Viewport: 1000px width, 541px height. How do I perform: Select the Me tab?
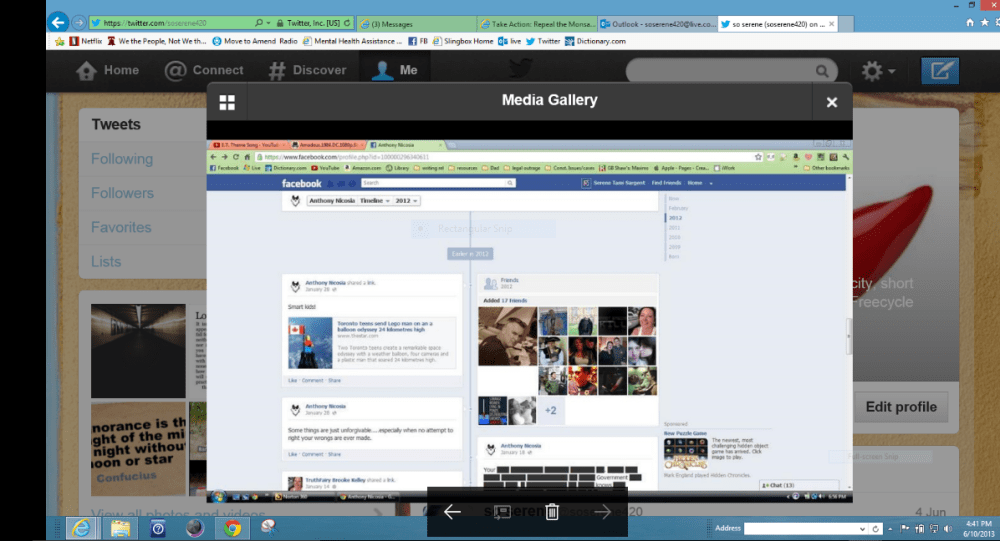click(394, 70)
